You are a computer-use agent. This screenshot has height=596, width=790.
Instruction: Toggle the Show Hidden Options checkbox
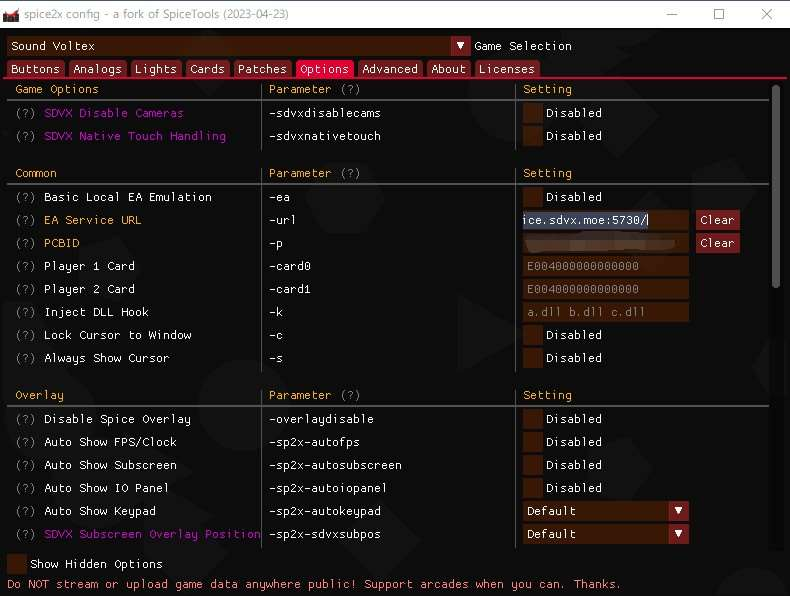17,564
